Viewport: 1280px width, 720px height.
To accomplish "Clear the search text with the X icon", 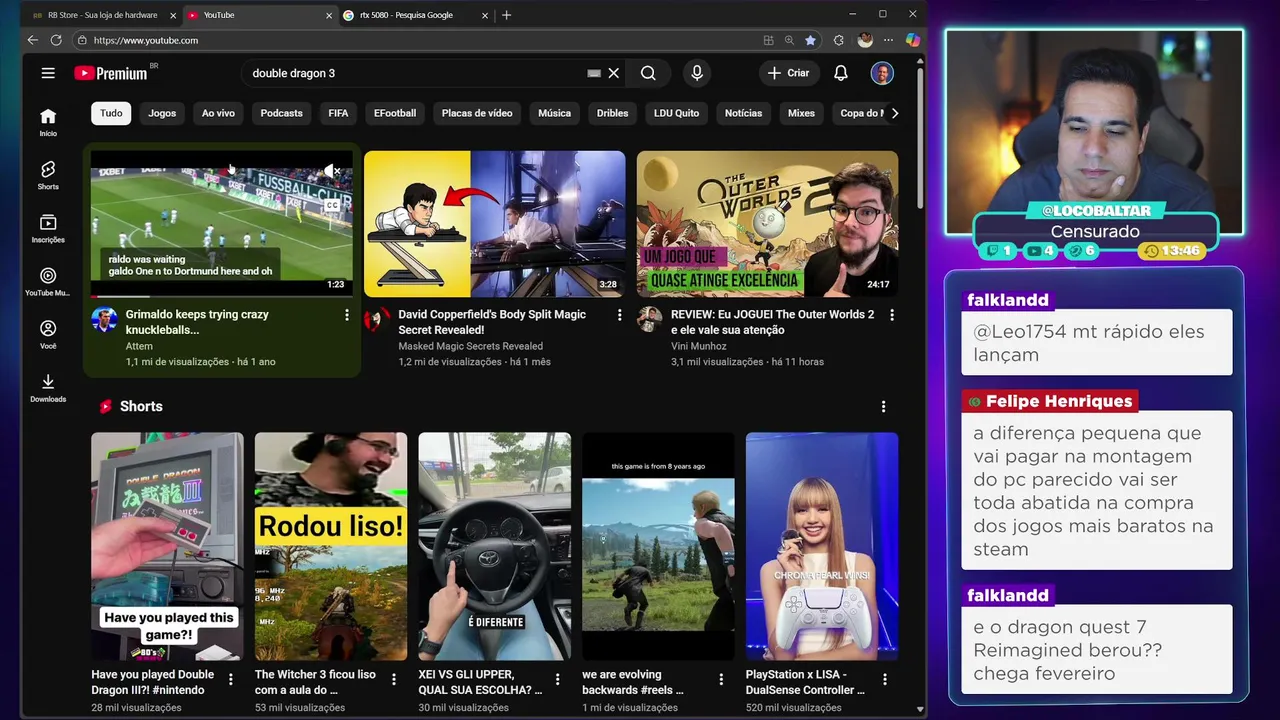I will click(614, 73).
